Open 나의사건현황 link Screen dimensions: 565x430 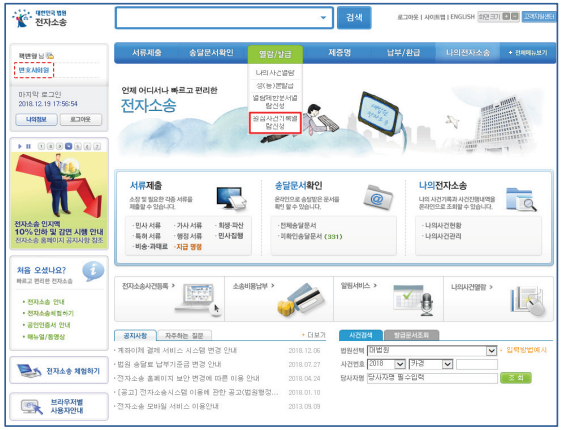(442, 226)
